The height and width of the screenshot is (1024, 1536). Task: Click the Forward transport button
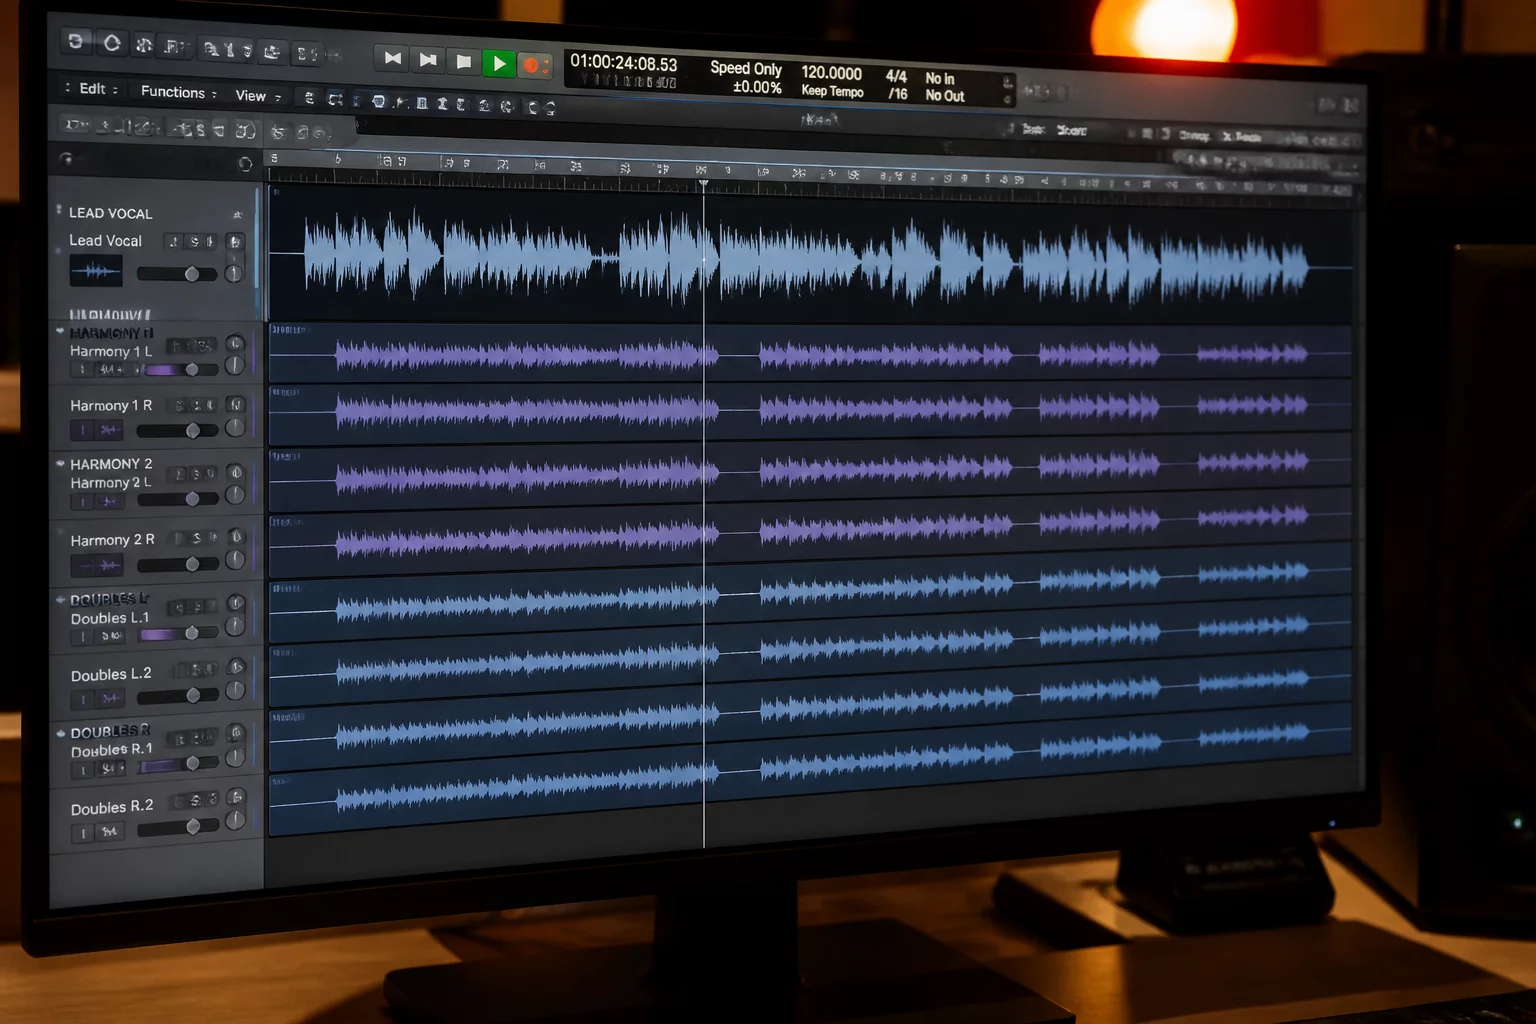tap(428, 60)
